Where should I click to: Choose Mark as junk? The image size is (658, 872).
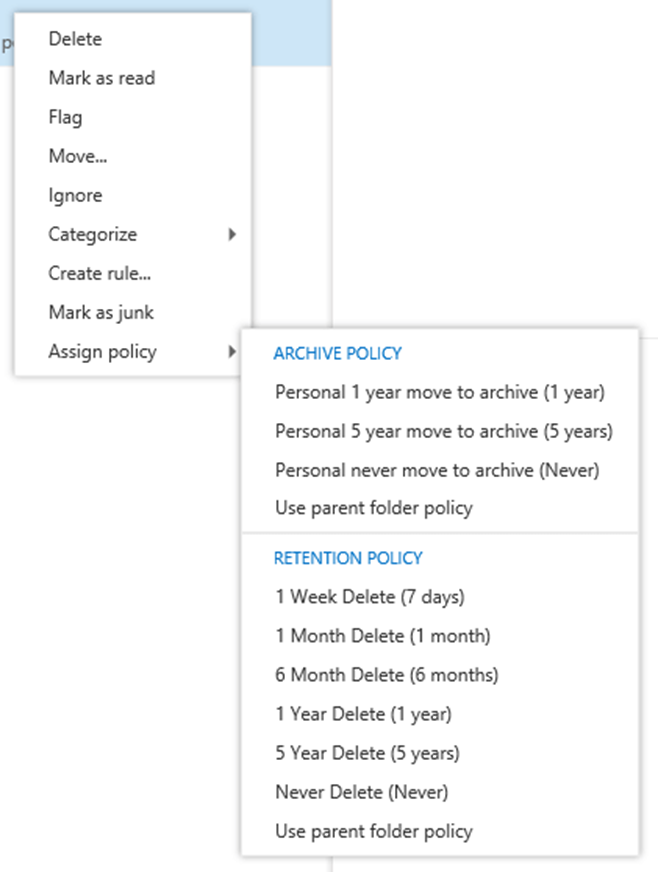(x=101, y=312)
